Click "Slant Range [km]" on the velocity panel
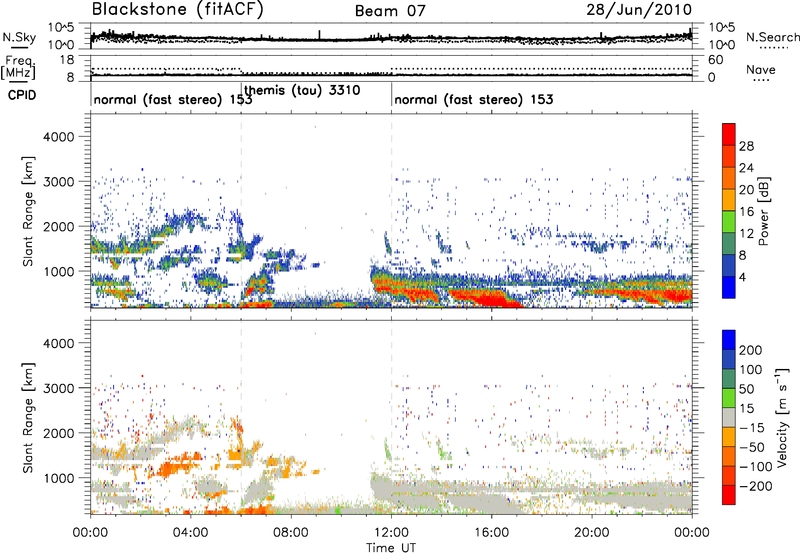 click(28, 417)
